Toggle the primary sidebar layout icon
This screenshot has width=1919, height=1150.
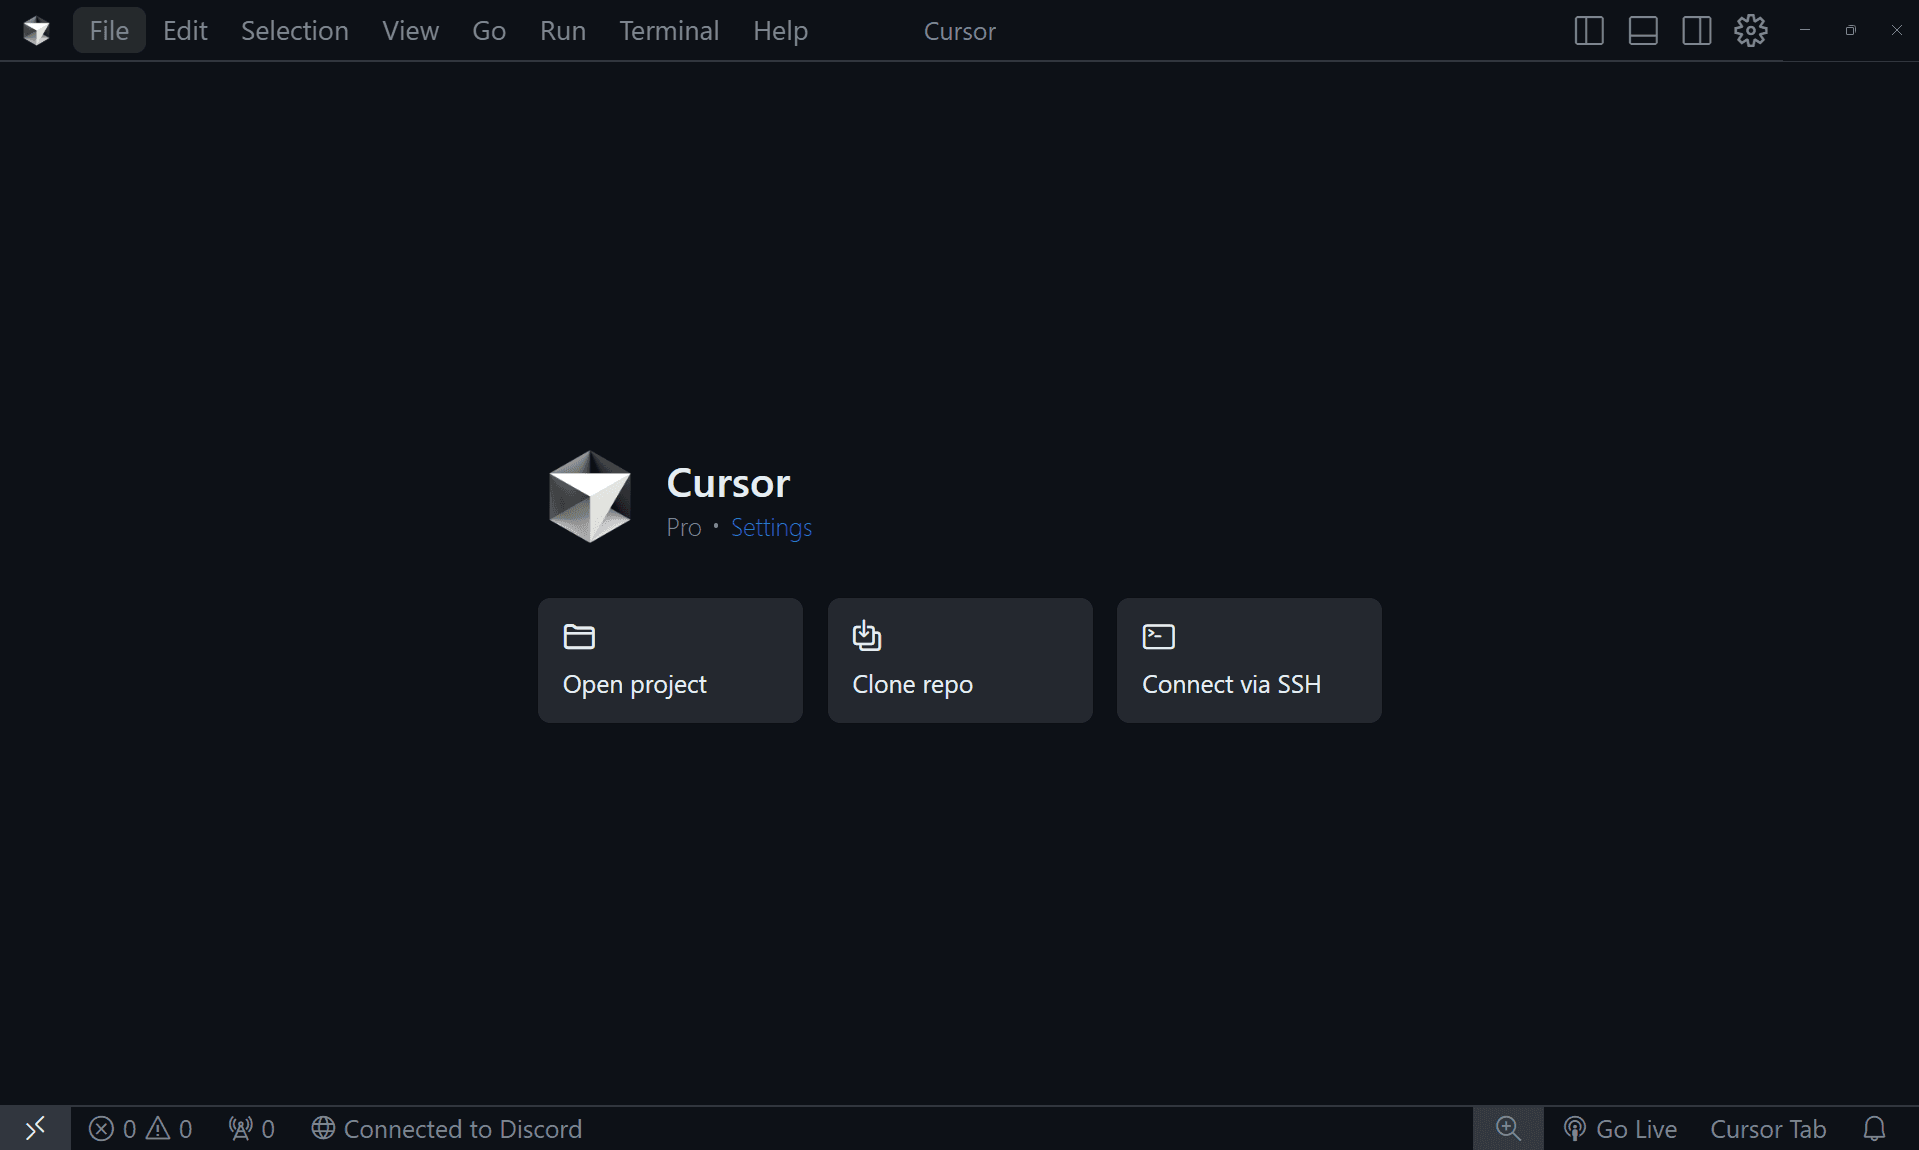(x=1589, y=30)
